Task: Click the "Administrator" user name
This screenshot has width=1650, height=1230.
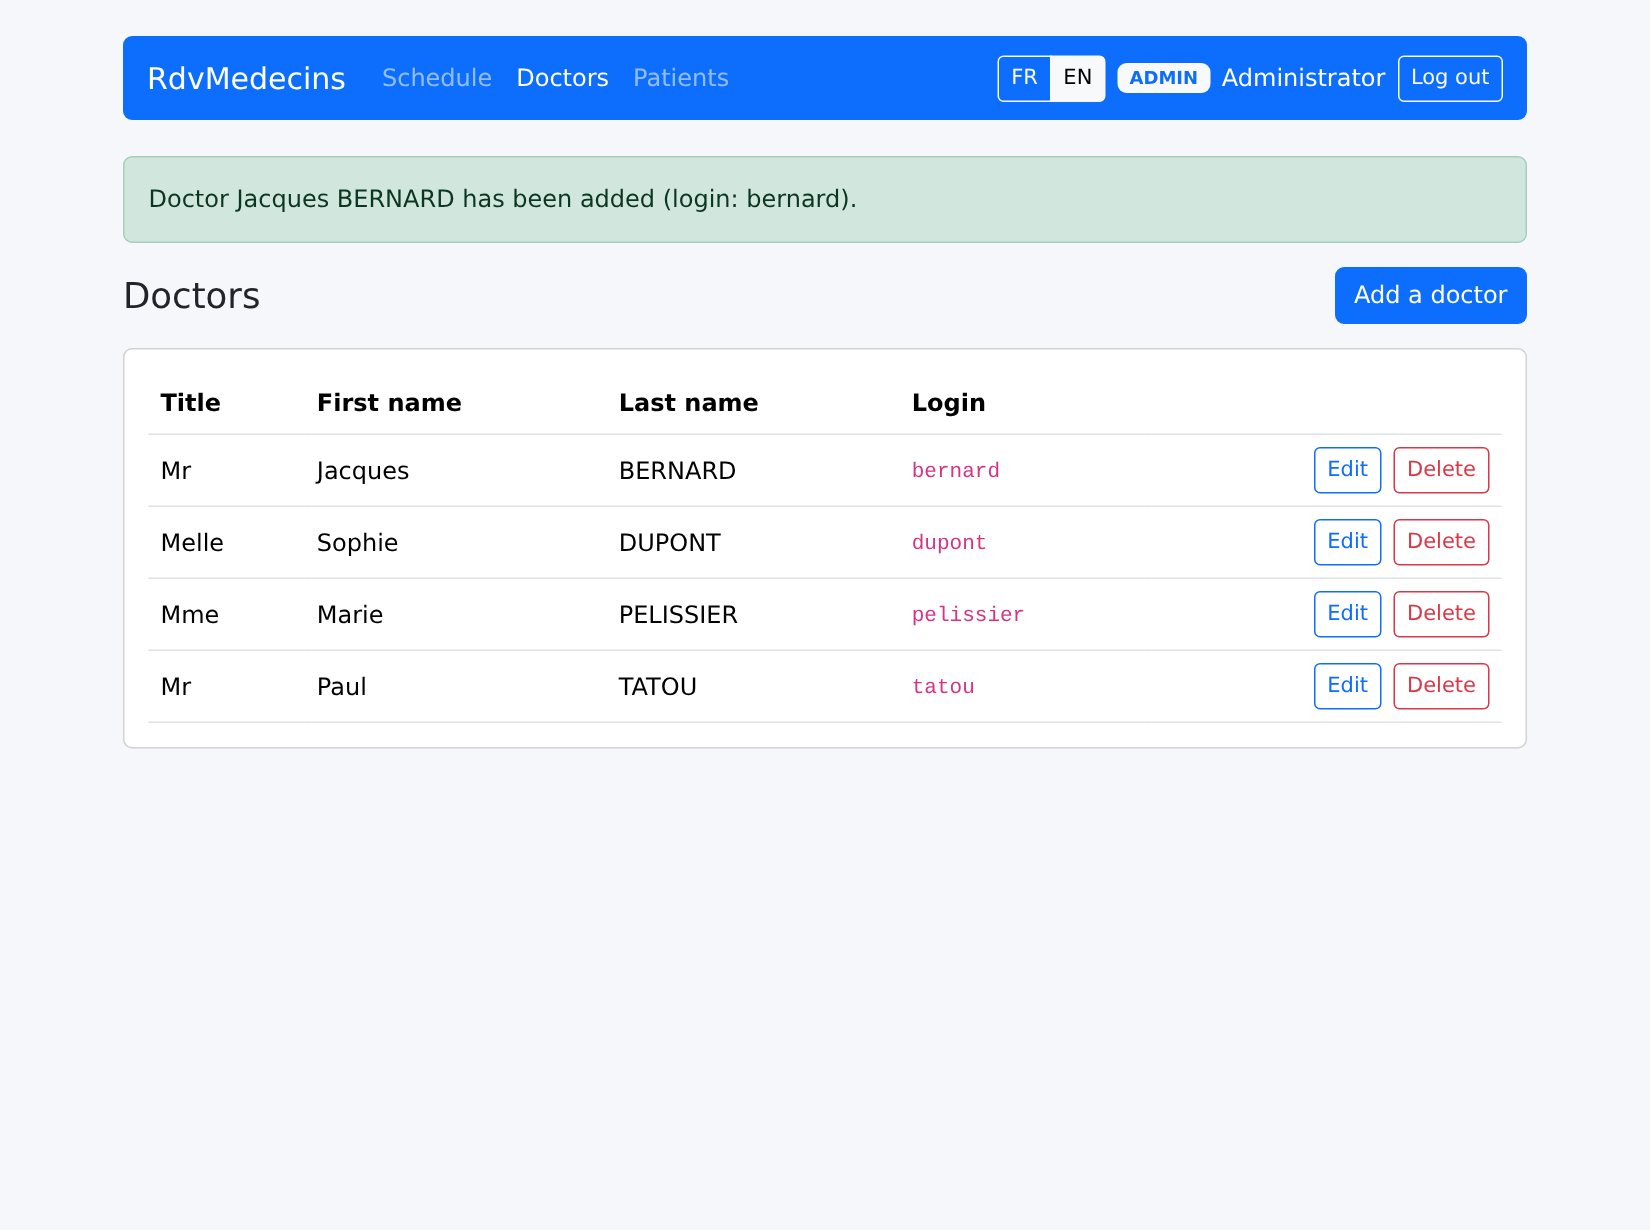Action: 1303,78
